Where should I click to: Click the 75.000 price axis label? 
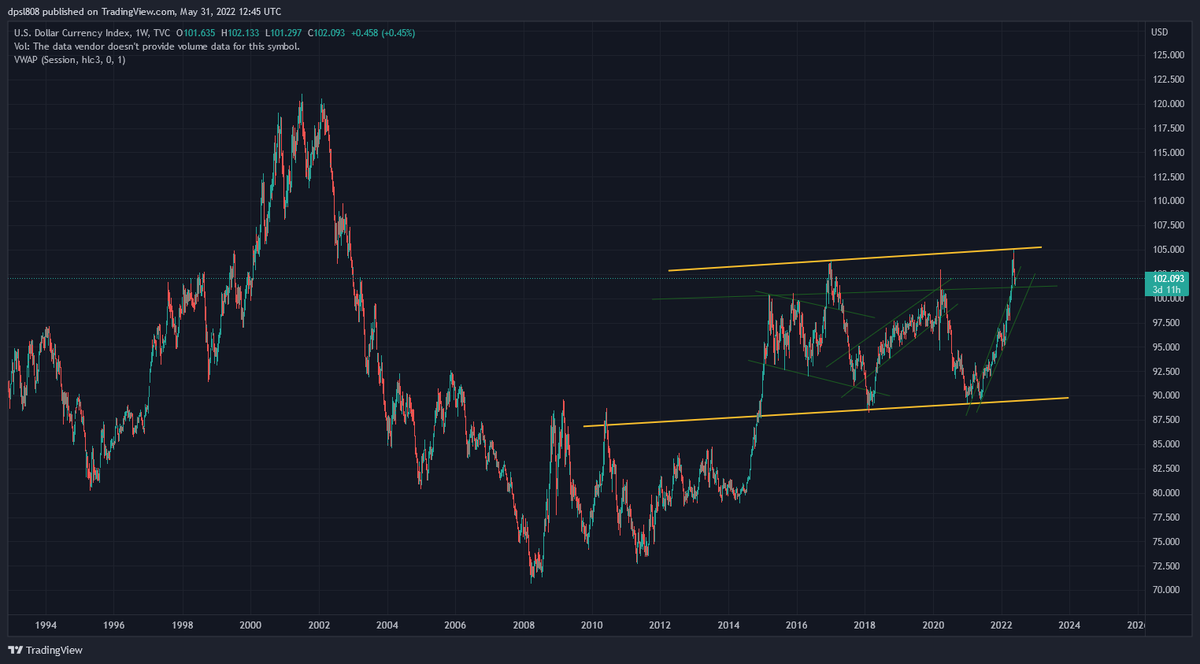[1167, 542]
